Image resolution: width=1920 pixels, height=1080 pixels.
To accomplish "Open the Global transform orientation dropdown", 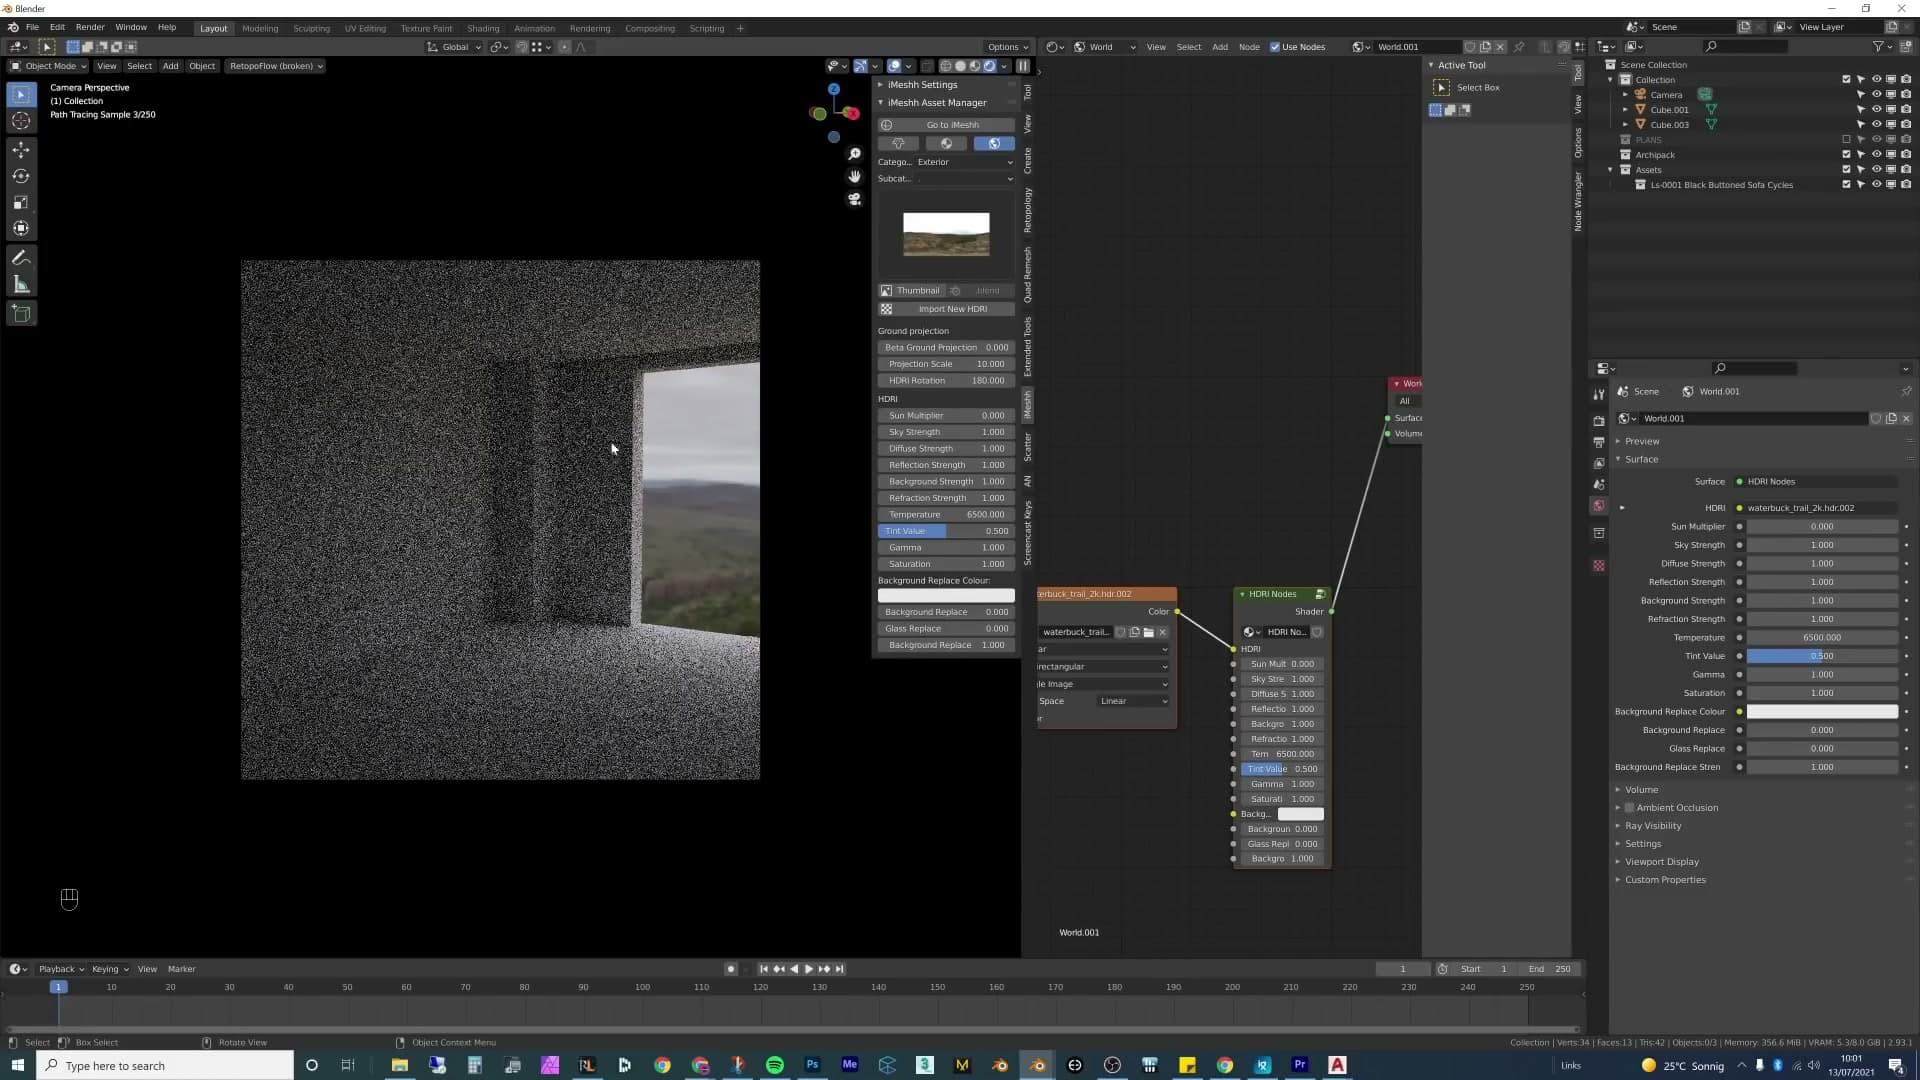I will (454, 47).
